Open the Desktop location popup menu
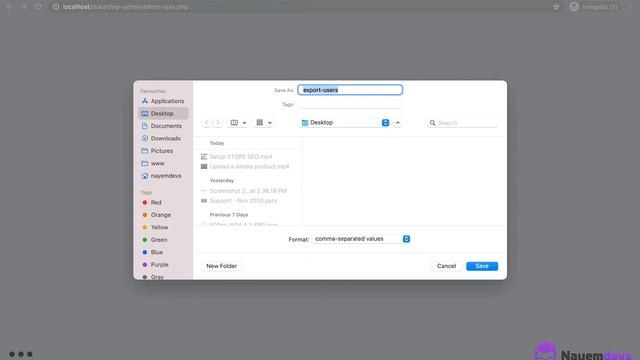Screen dimensions: 640x360 point(344,122)
